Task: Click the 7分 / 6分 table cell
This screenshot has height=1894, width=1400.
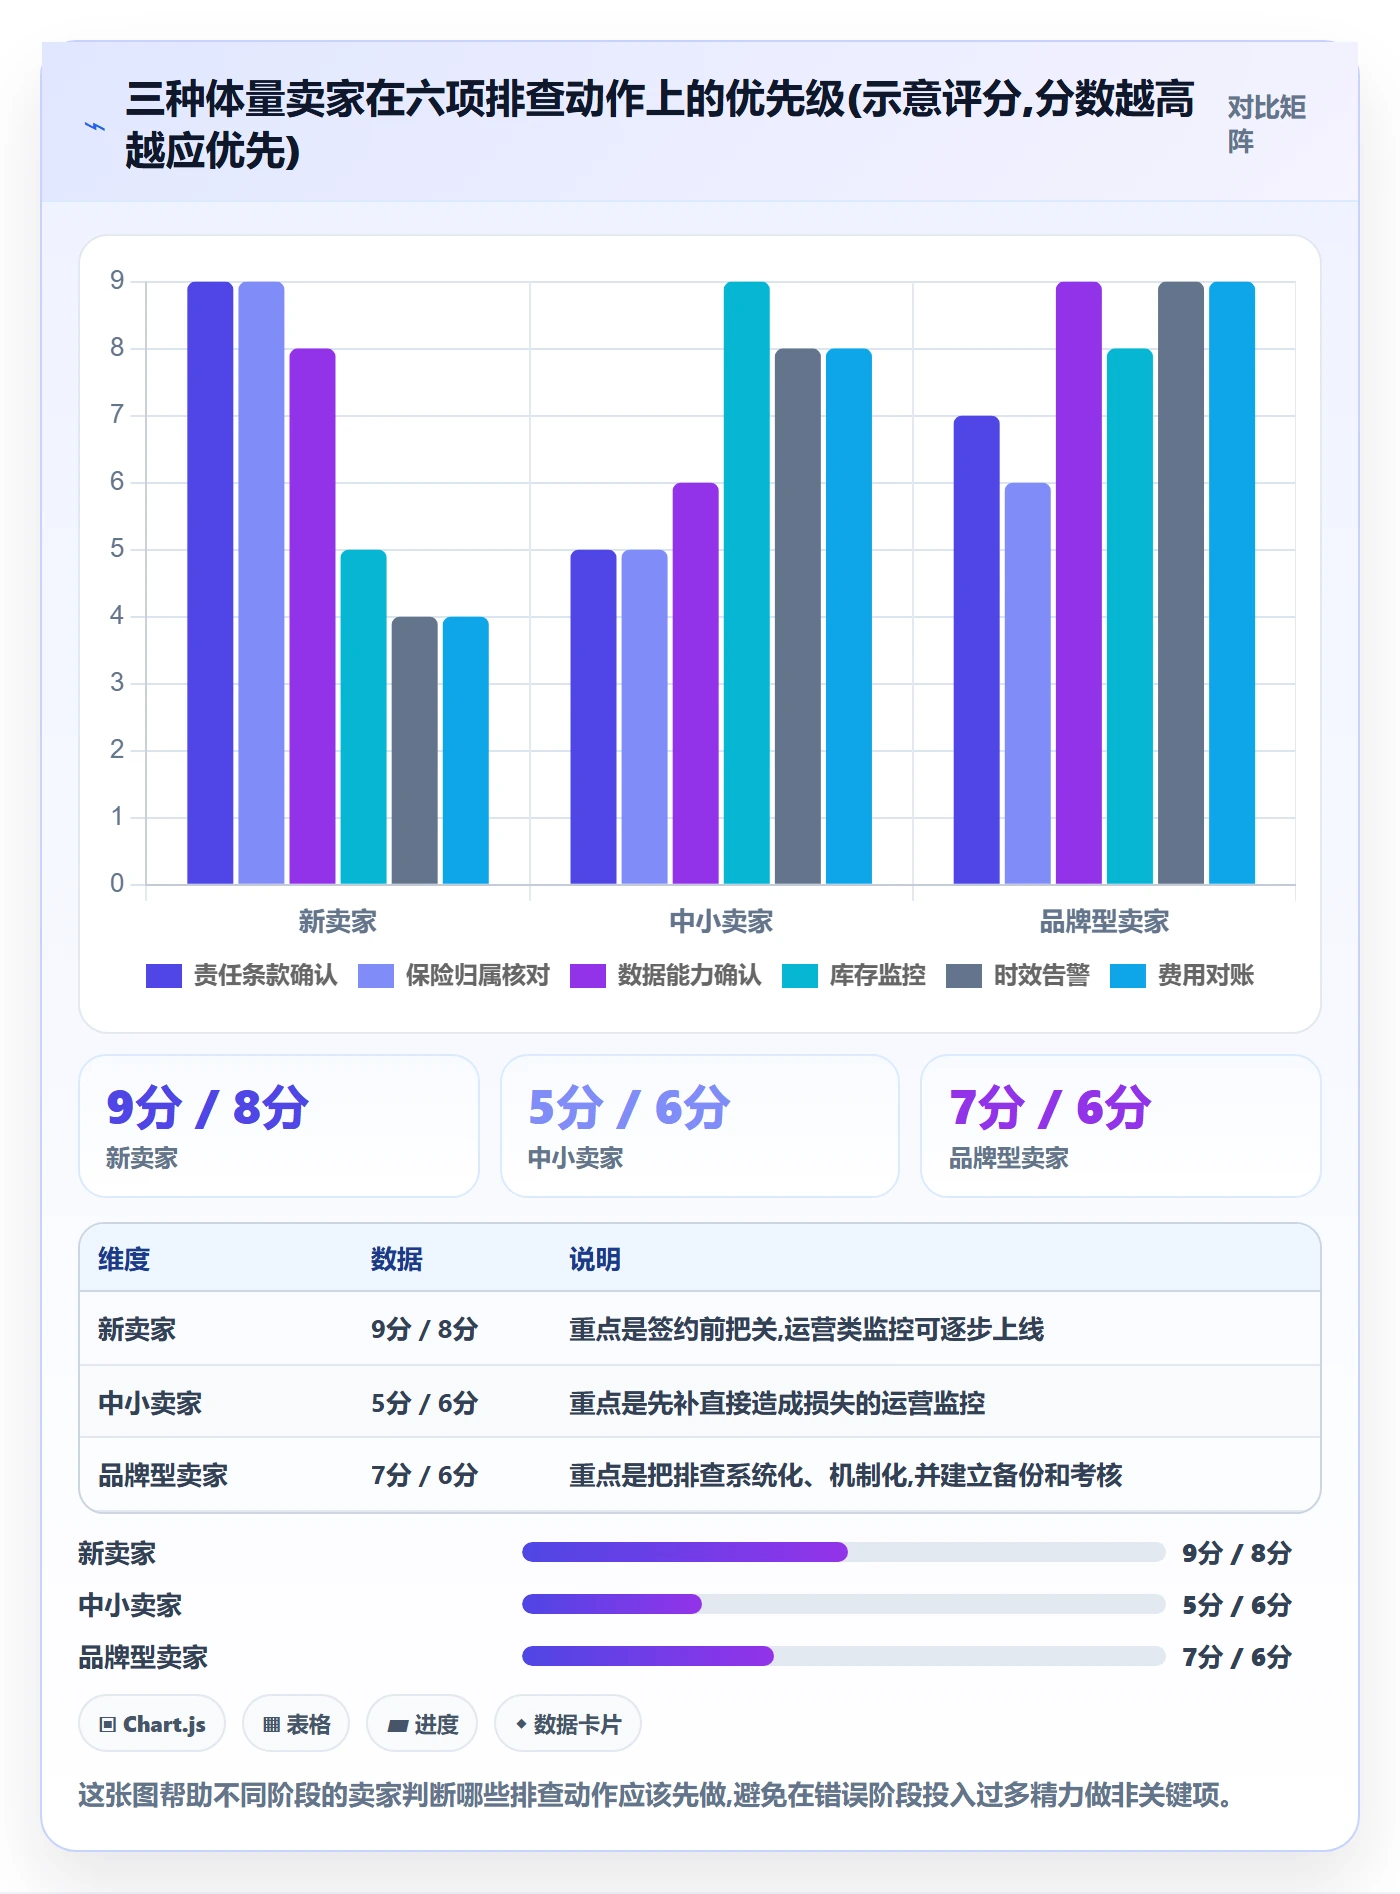Action: (x=424, y=1475)
